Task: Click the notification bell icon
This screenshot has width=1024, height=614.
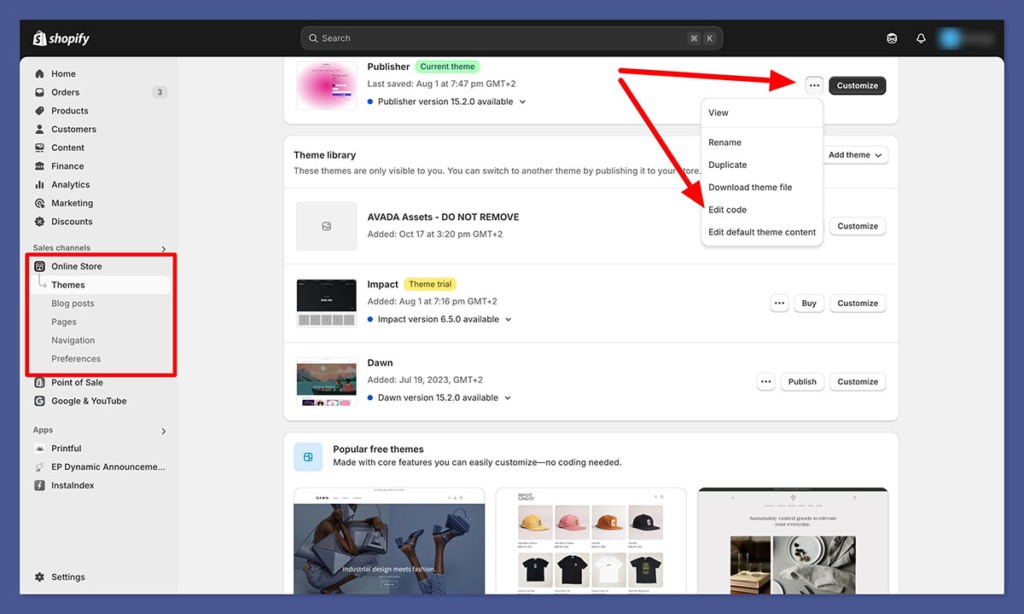Action: pyautogui.click(x=920, y=37)
